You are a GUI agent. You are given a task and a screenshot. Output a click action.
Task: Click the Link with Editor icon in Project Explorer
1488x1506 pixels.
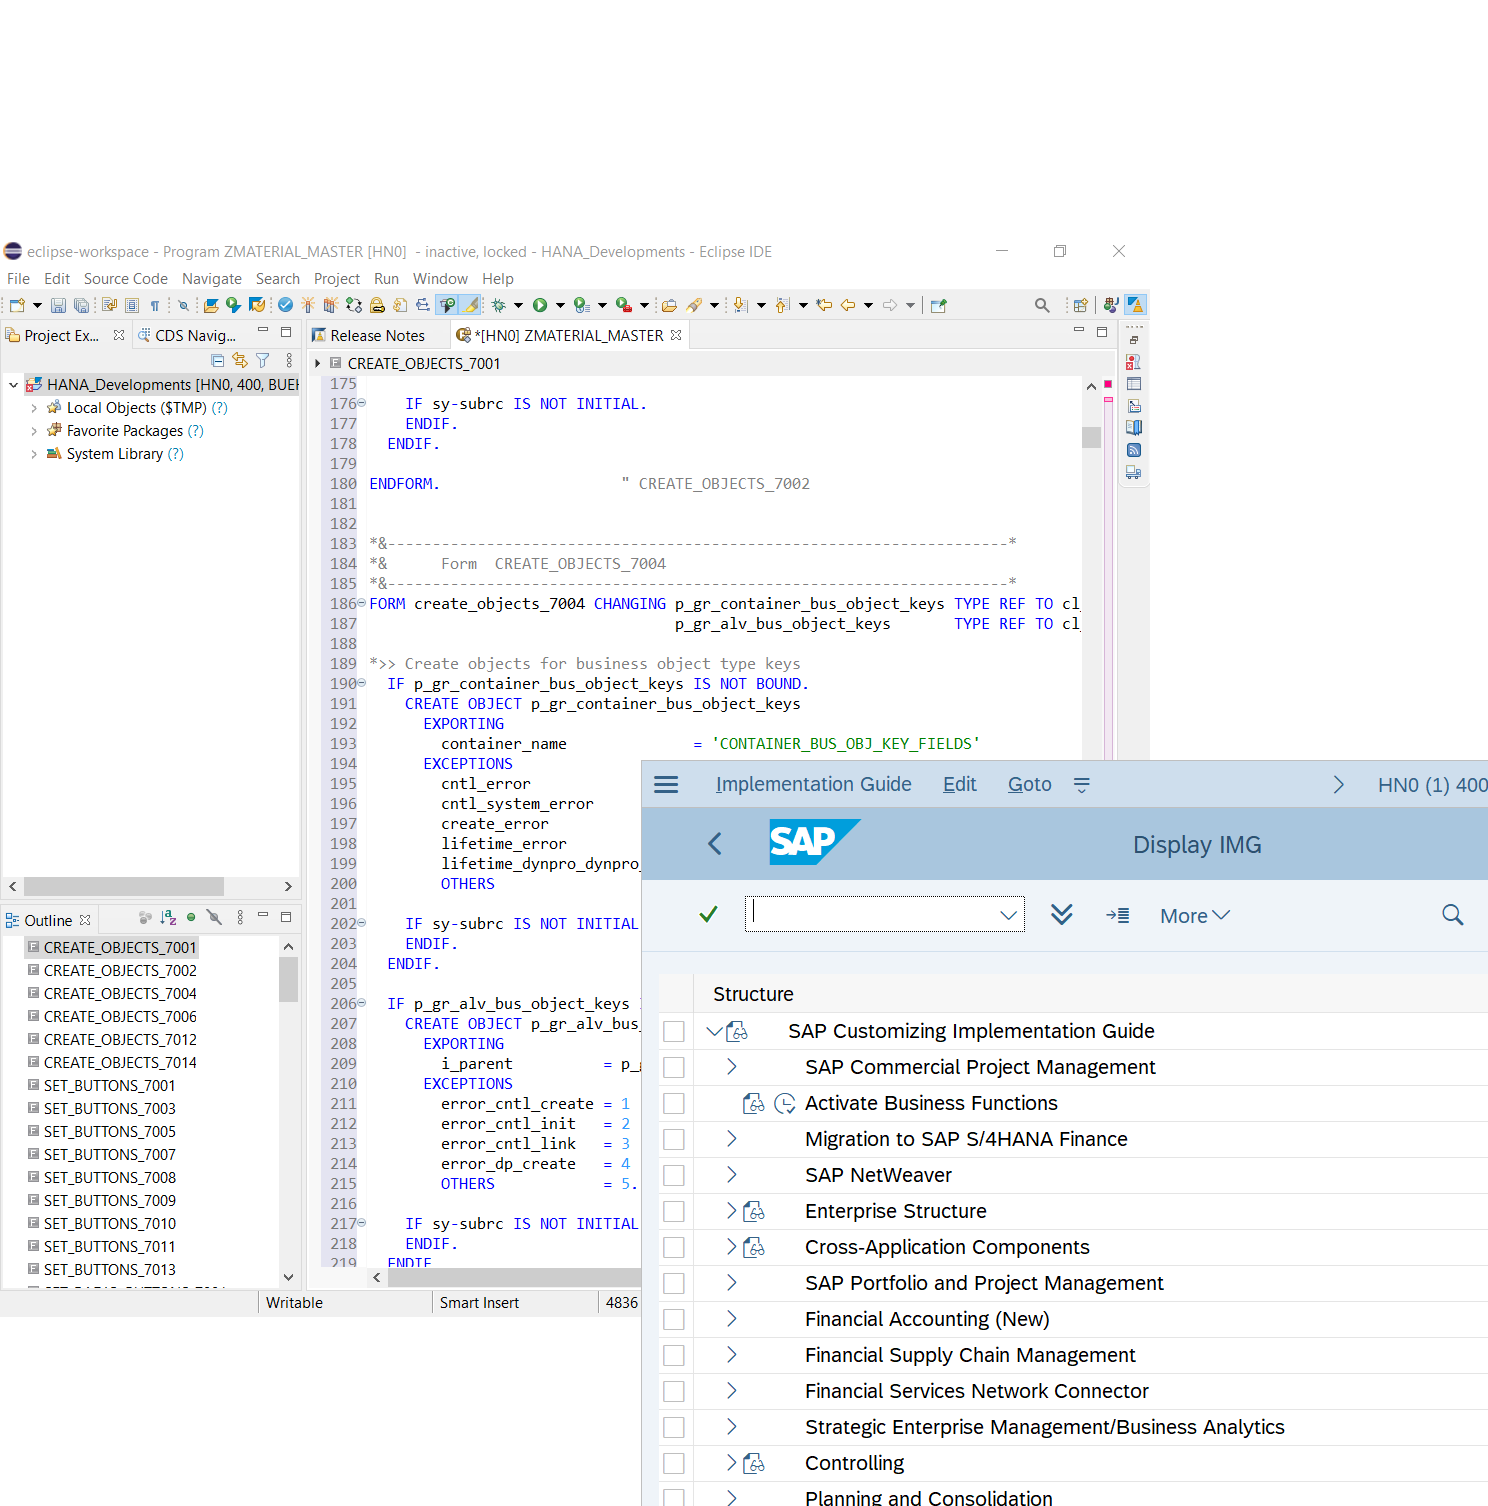tap(240, 360)
